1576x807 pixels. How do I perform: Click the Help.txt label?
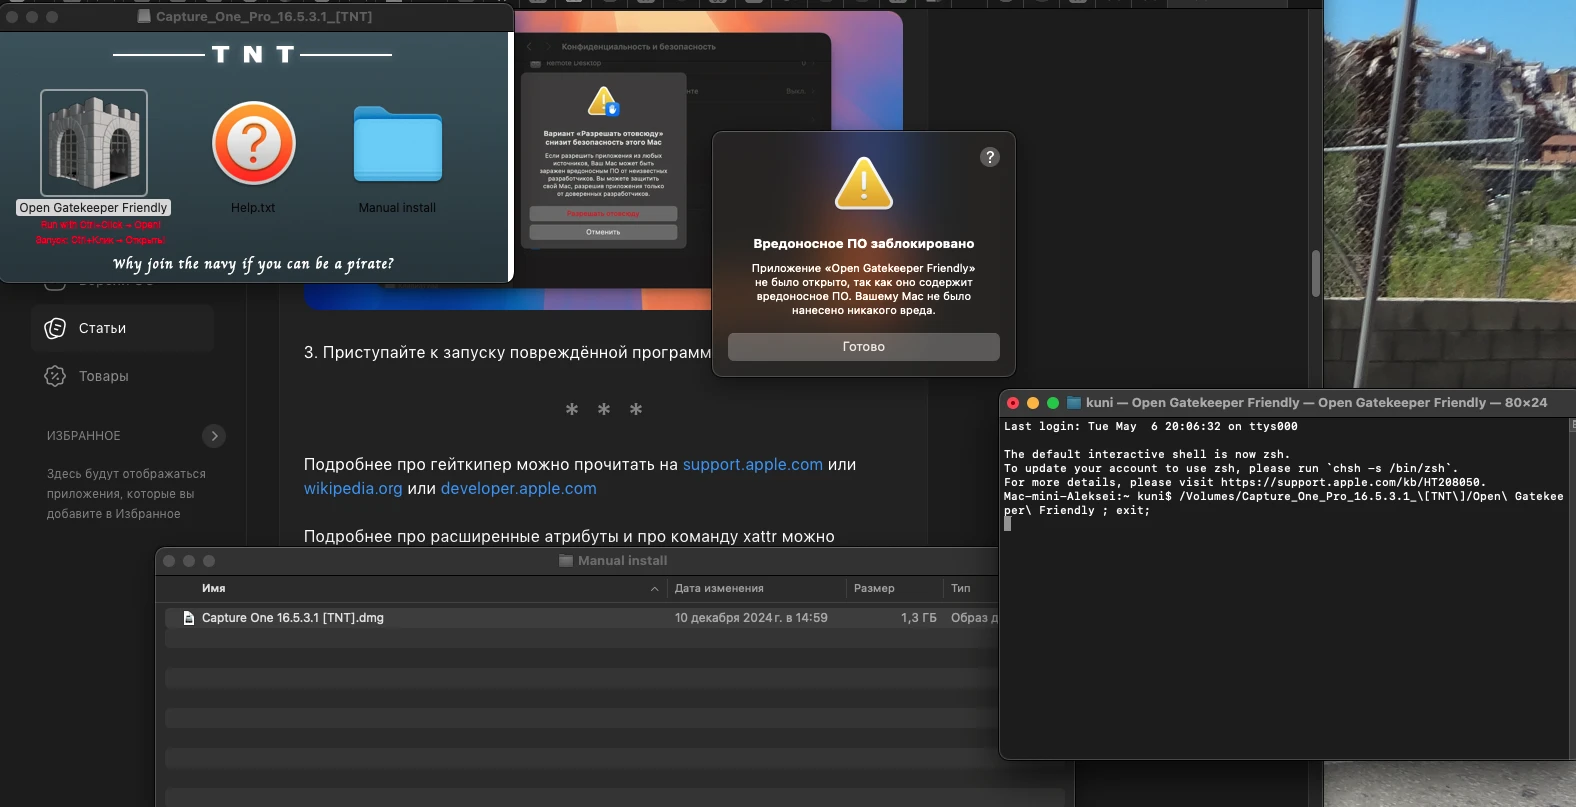click(253, 208)
